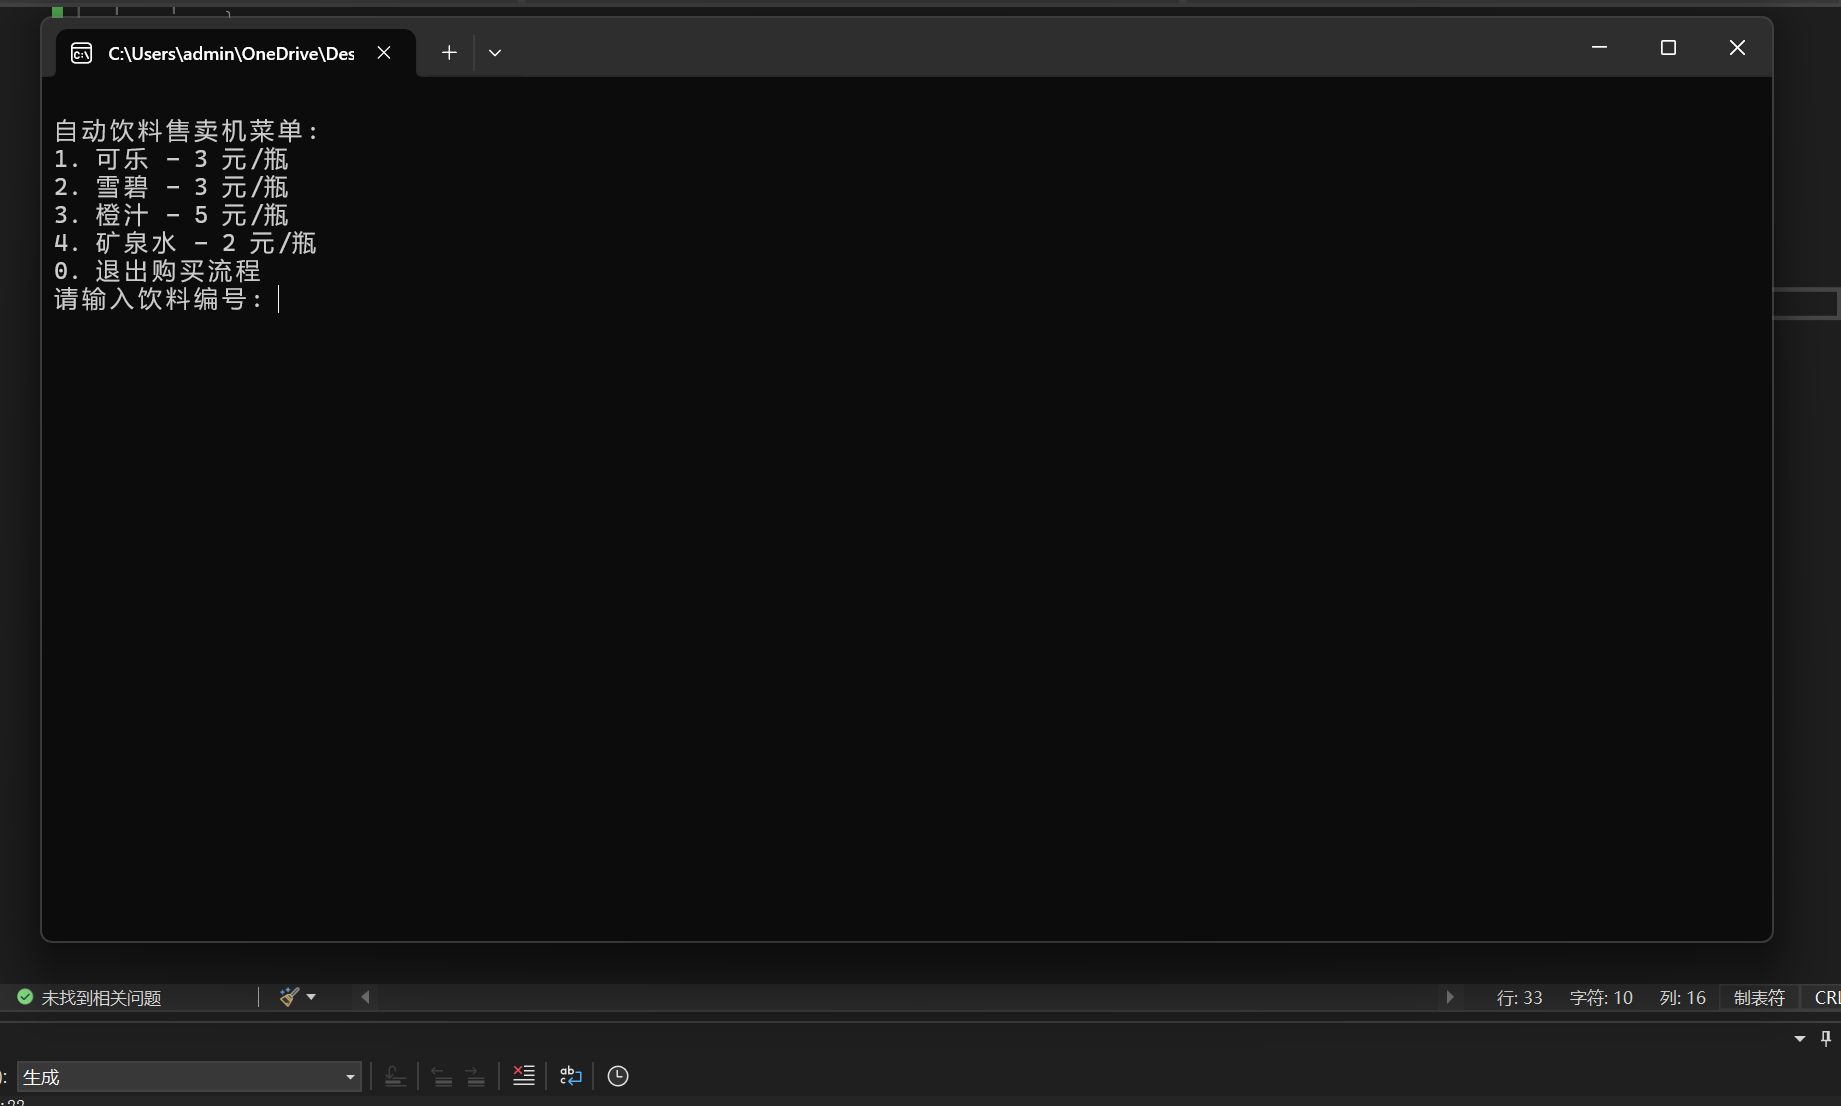Close the terminal window

[1737, 47]
